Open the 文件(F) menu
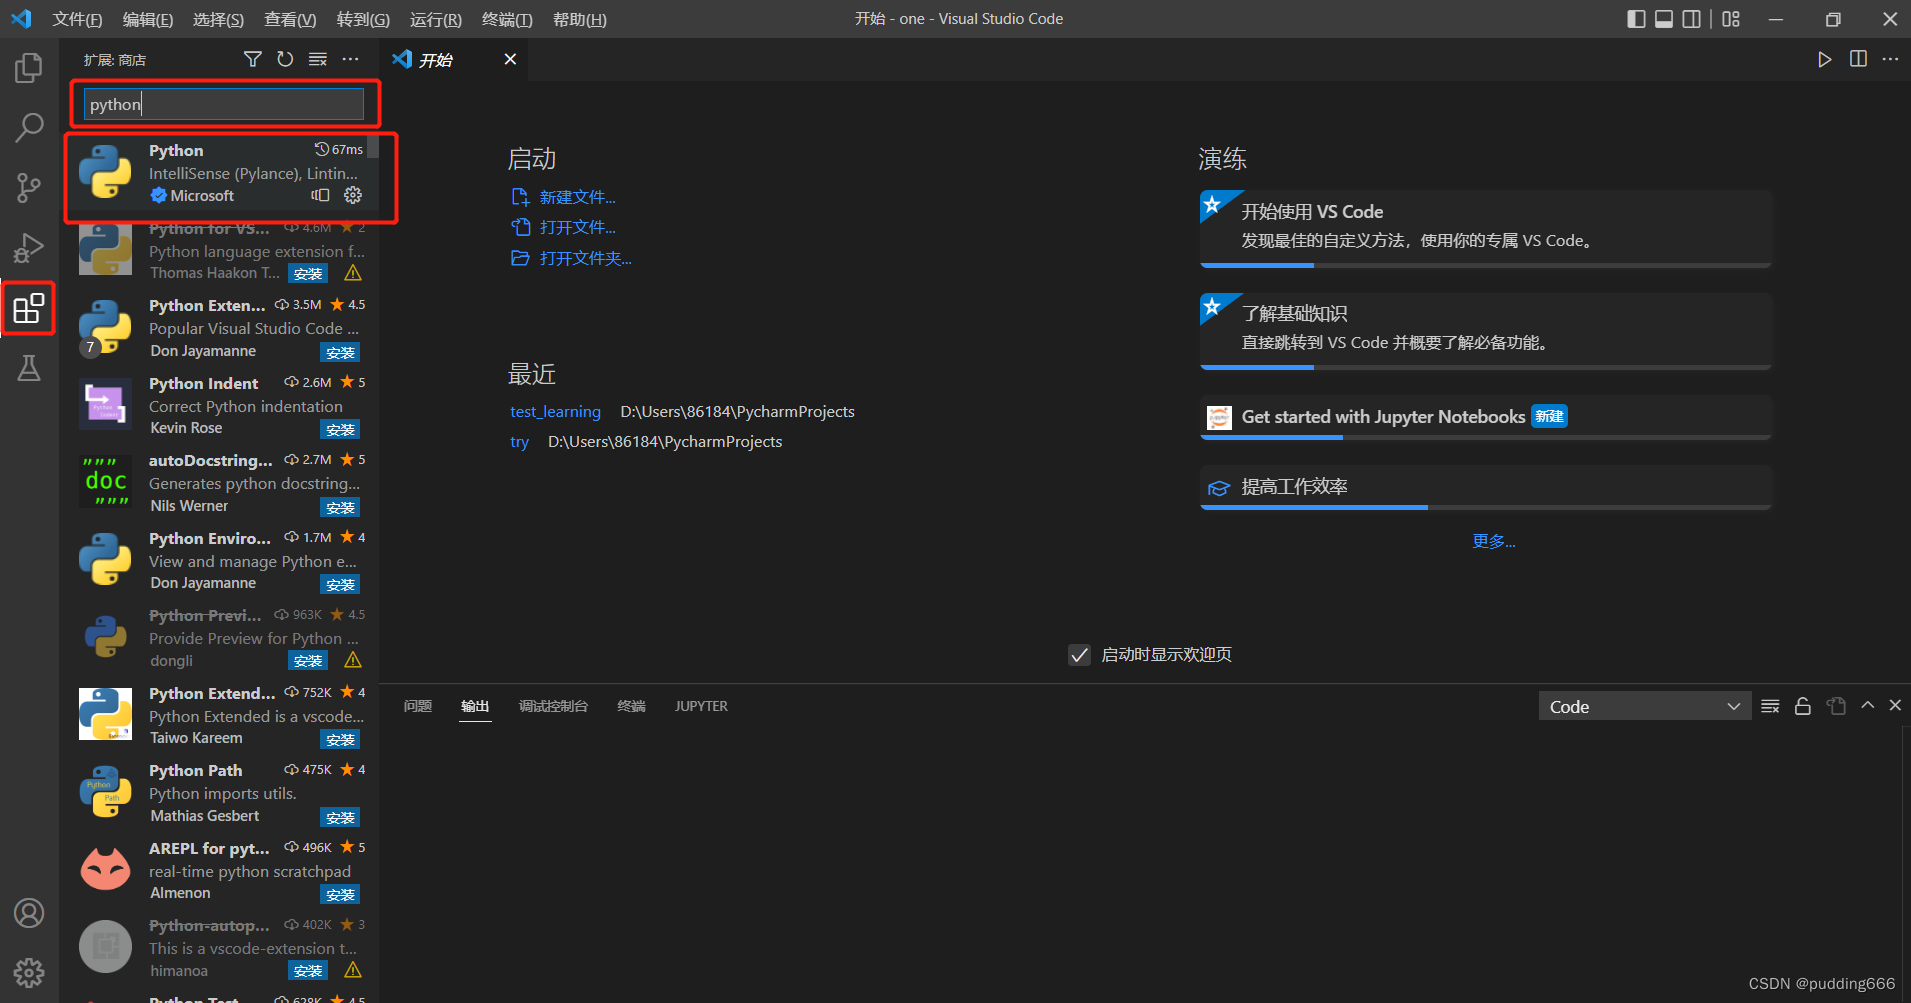 78,19
